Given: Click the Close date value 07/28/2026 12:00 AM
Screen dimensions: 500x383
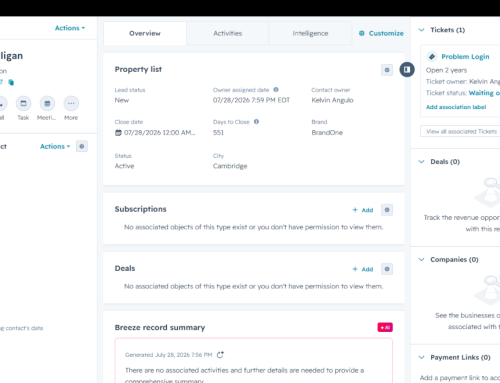Looking at the screenshot, I should click(x=160, y=133).
